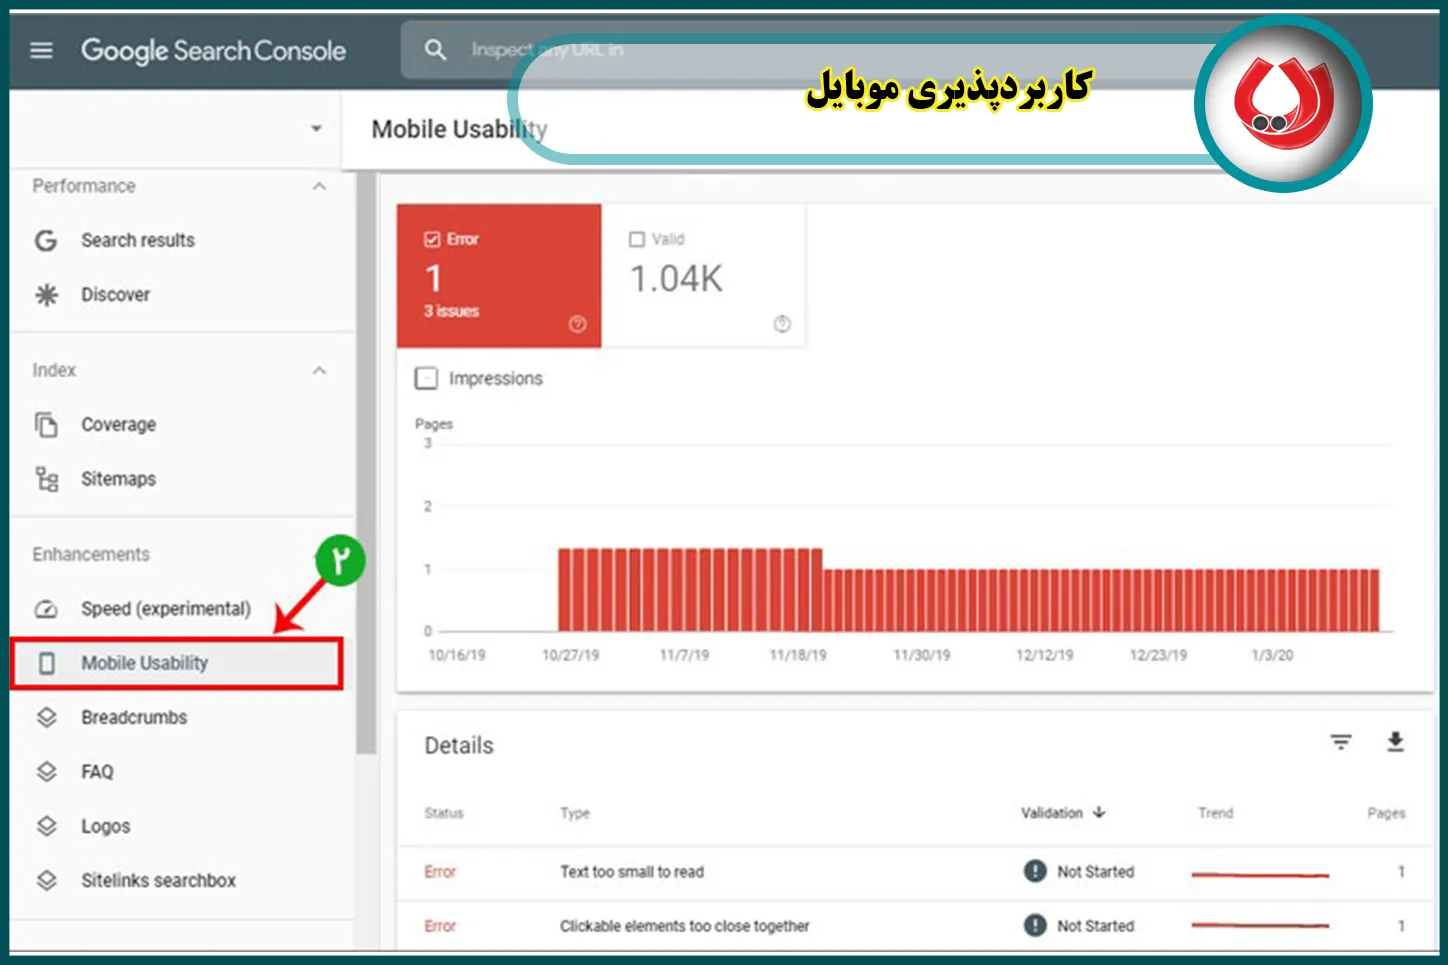The width and height of the screenshot is (1448, 965).
Task: Click the Details heading
Action: coord(459,745)
